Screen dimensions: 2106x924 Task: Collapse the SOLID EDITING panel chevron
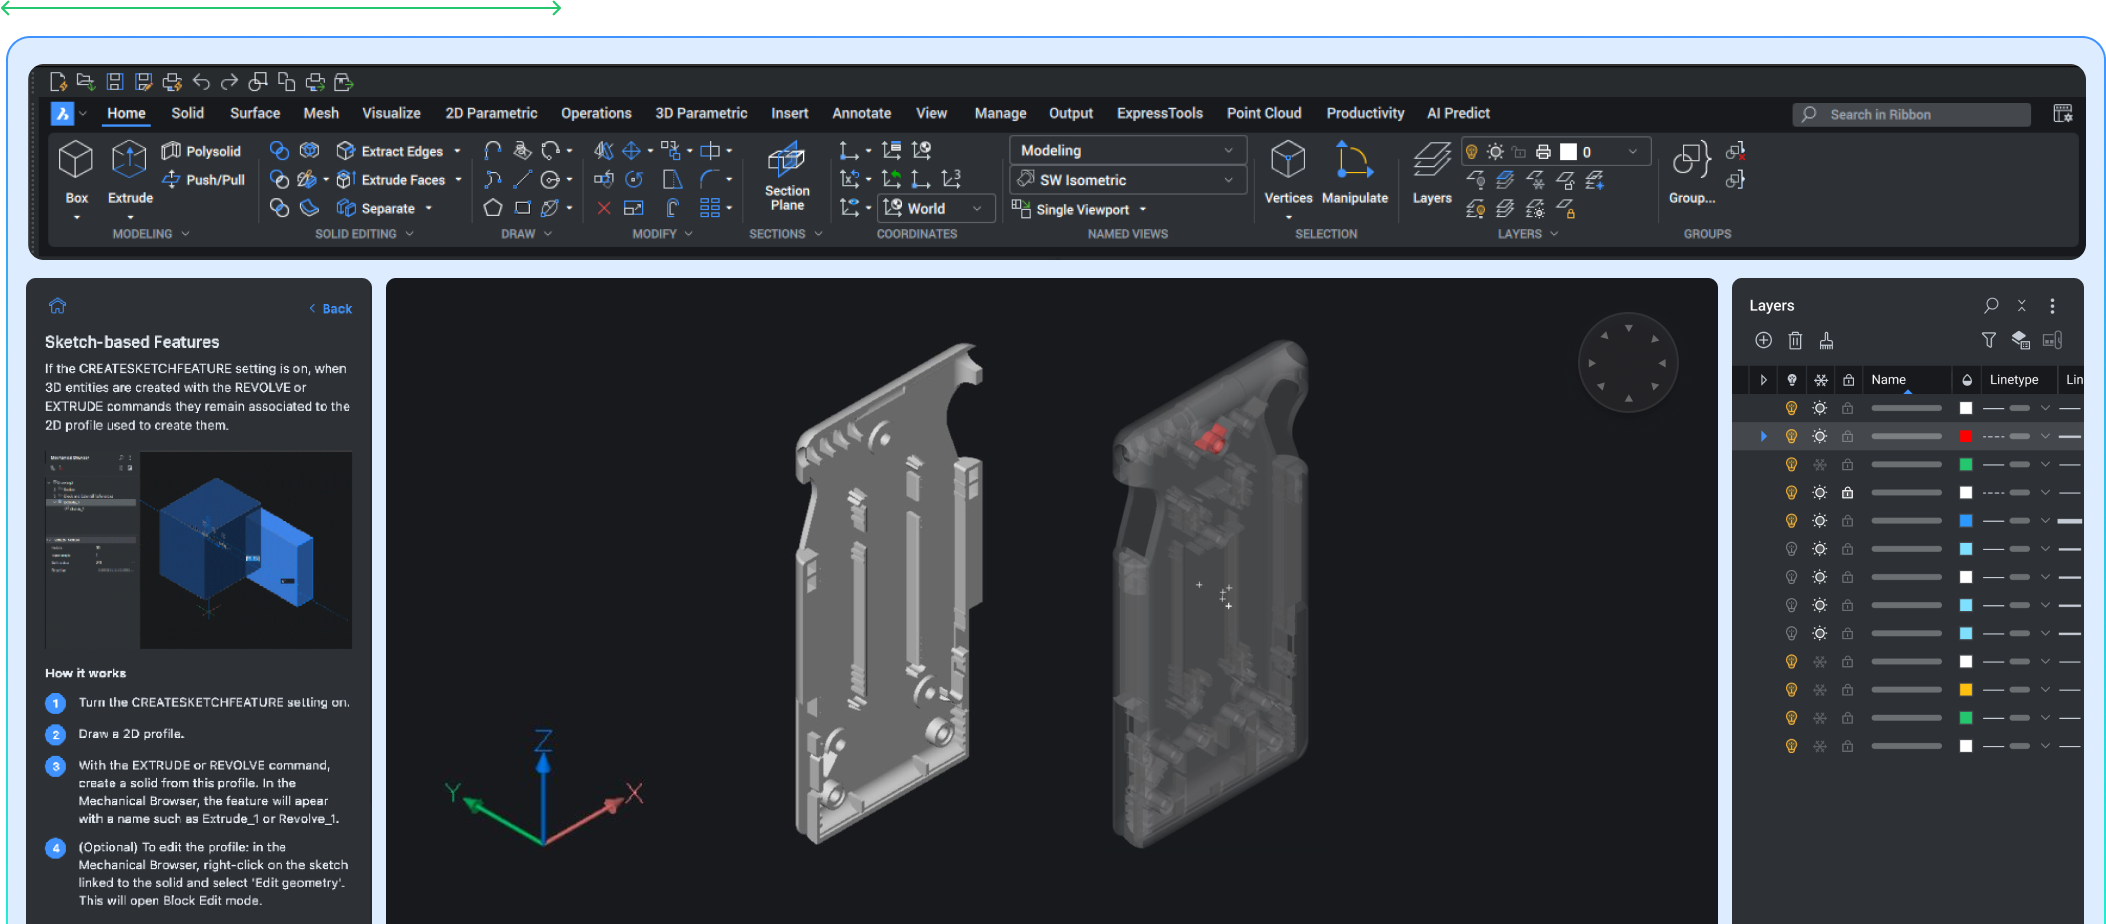tap(409, 233)
